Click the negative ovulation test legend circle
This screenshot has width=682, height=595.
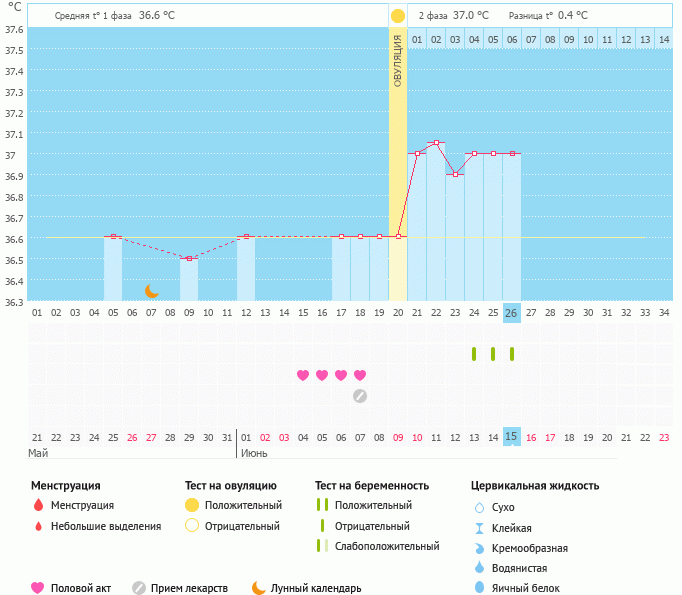(192, 526)
